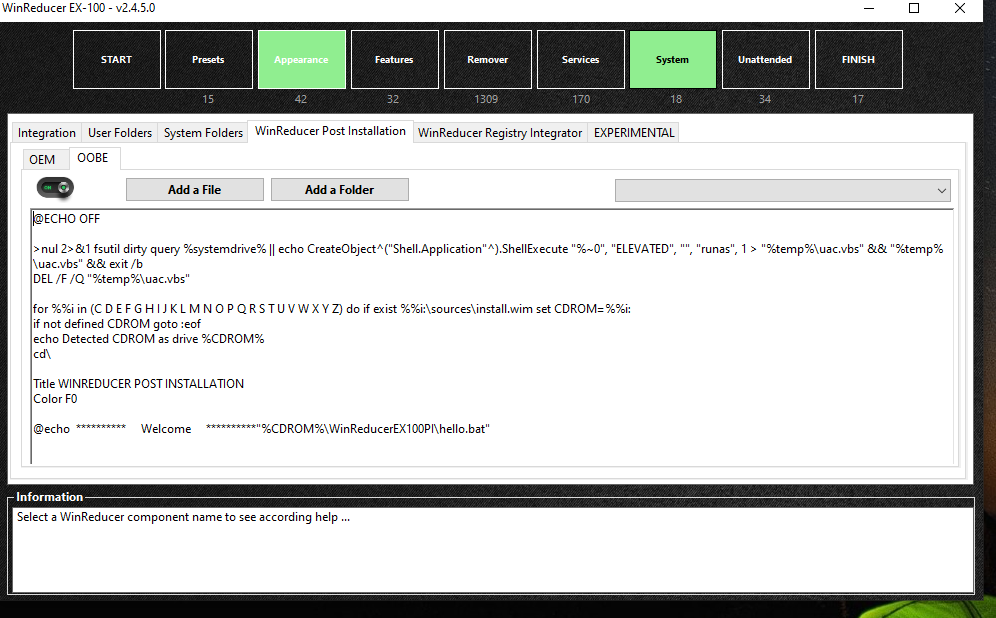The height and width of the screenshot is (618, 996).
Task: Switch to the User Folders tab
Action: [120, 133]
